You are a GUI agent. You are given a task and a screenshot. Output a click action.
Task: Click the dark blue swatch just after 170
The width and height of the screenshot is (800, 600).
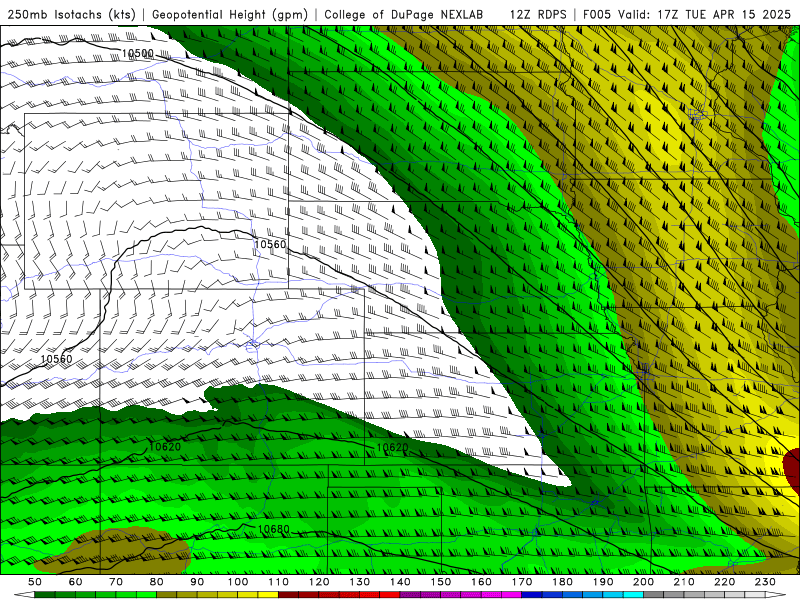(532, 595)
